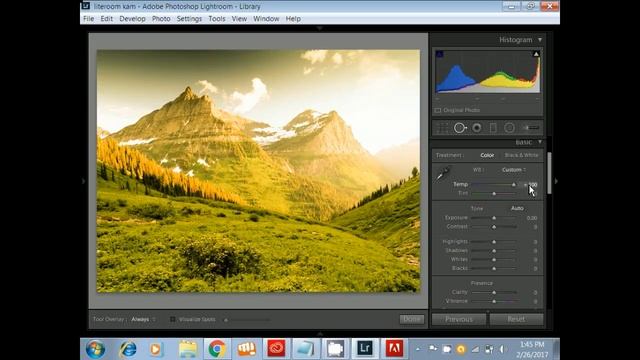Click the Temp value field
This screenshot has height=360, width=640.
[530, 184]
